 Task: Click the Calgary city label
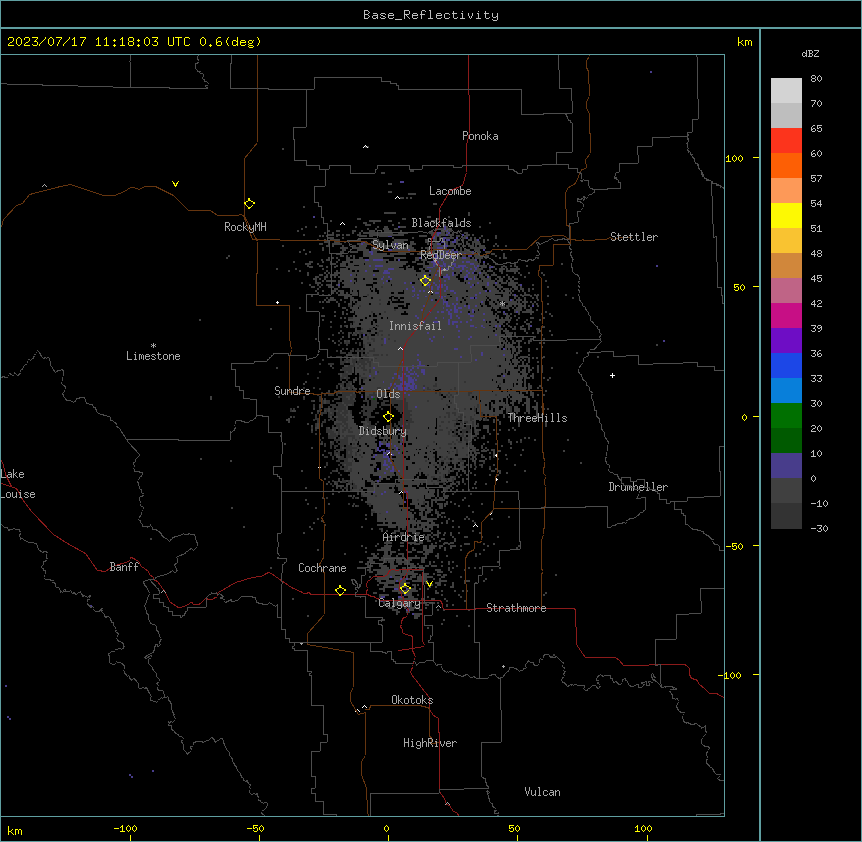click(x=400, y=603)
